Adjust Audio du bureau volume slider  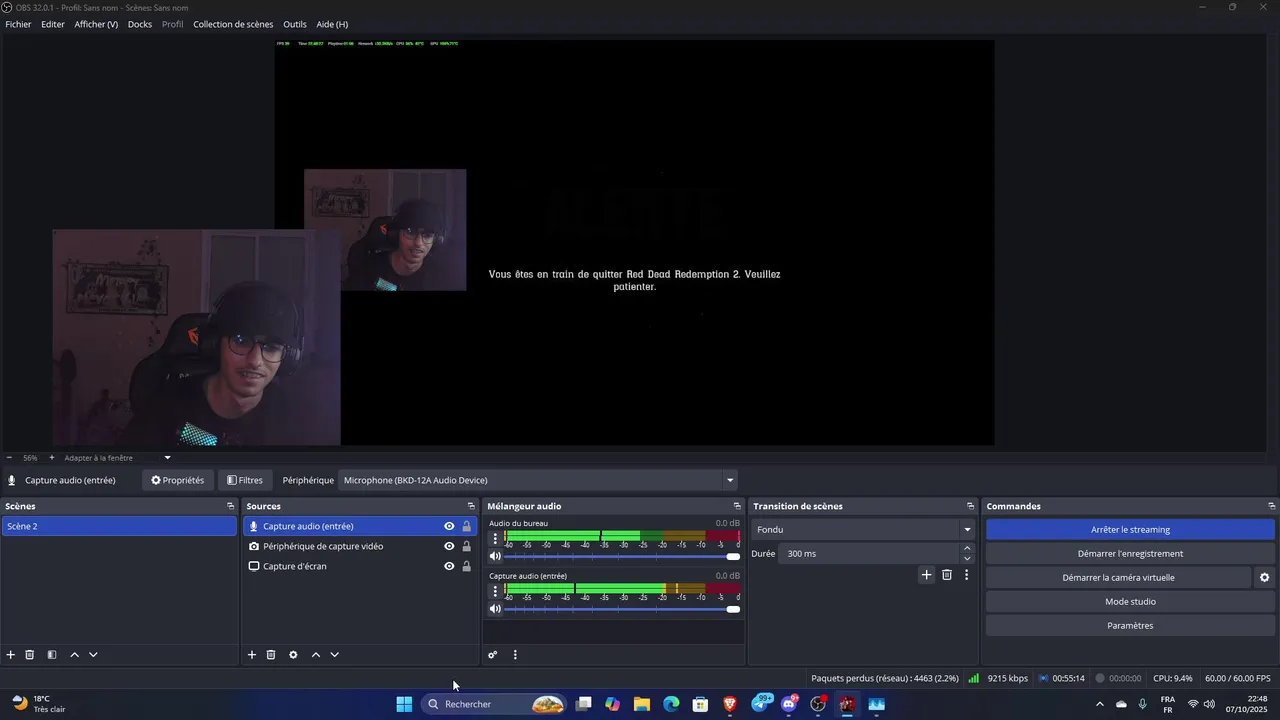pyautogui.click(x=621, y=556)
